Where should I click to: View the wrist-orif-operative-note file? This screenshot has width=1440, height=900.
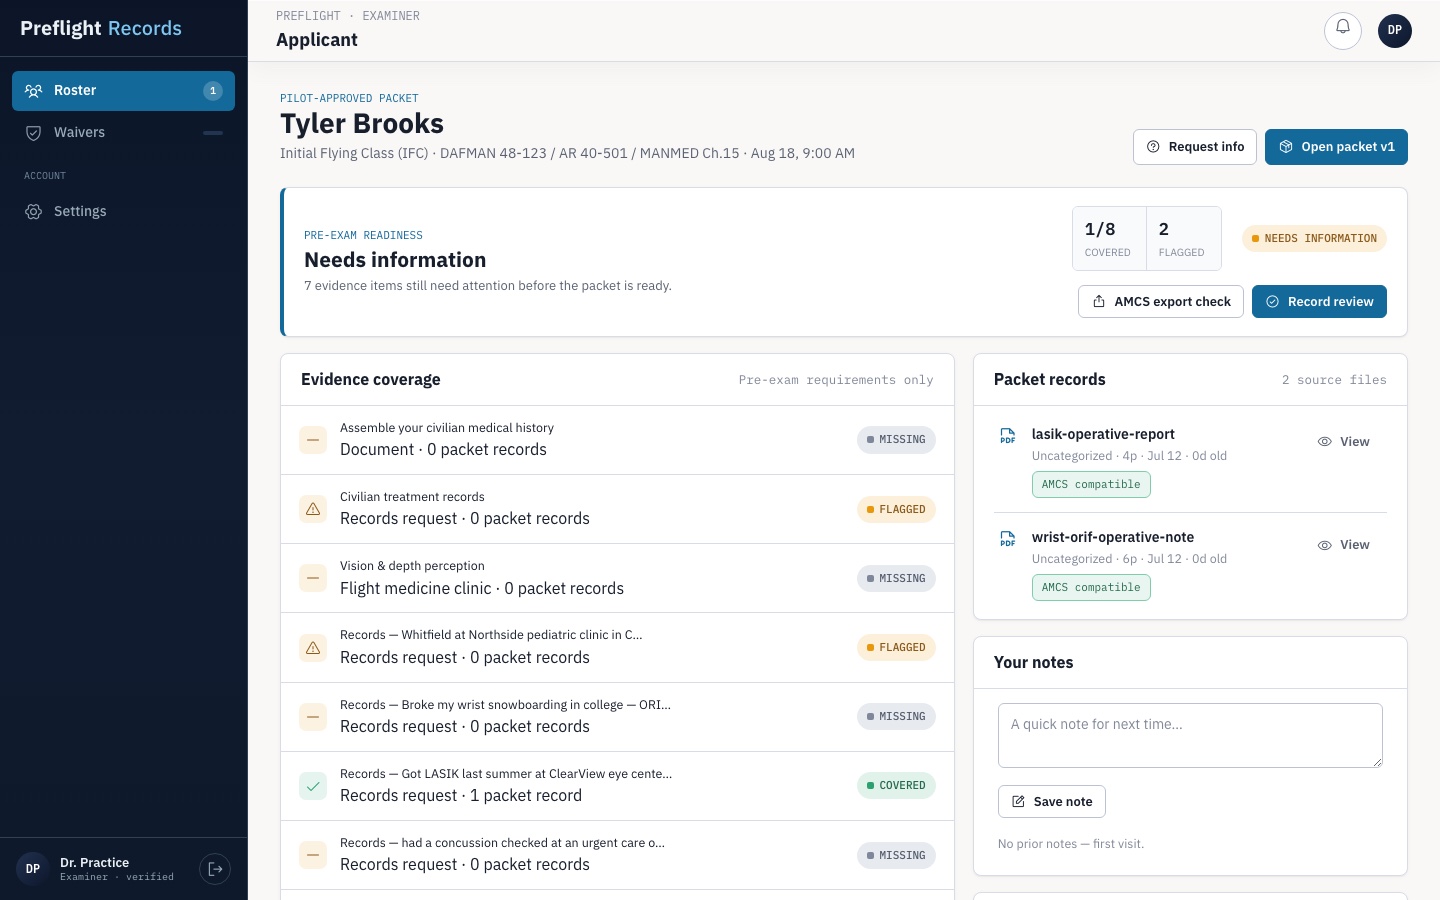[1344, 545]
